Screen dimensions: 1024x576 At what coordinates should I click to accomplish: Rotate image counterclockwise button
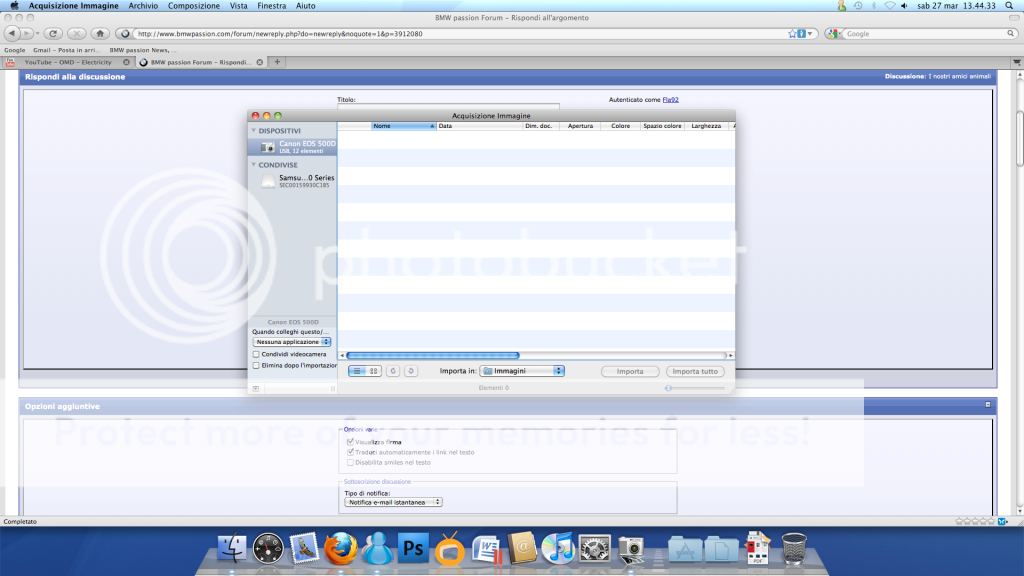[x=393, y=371]
